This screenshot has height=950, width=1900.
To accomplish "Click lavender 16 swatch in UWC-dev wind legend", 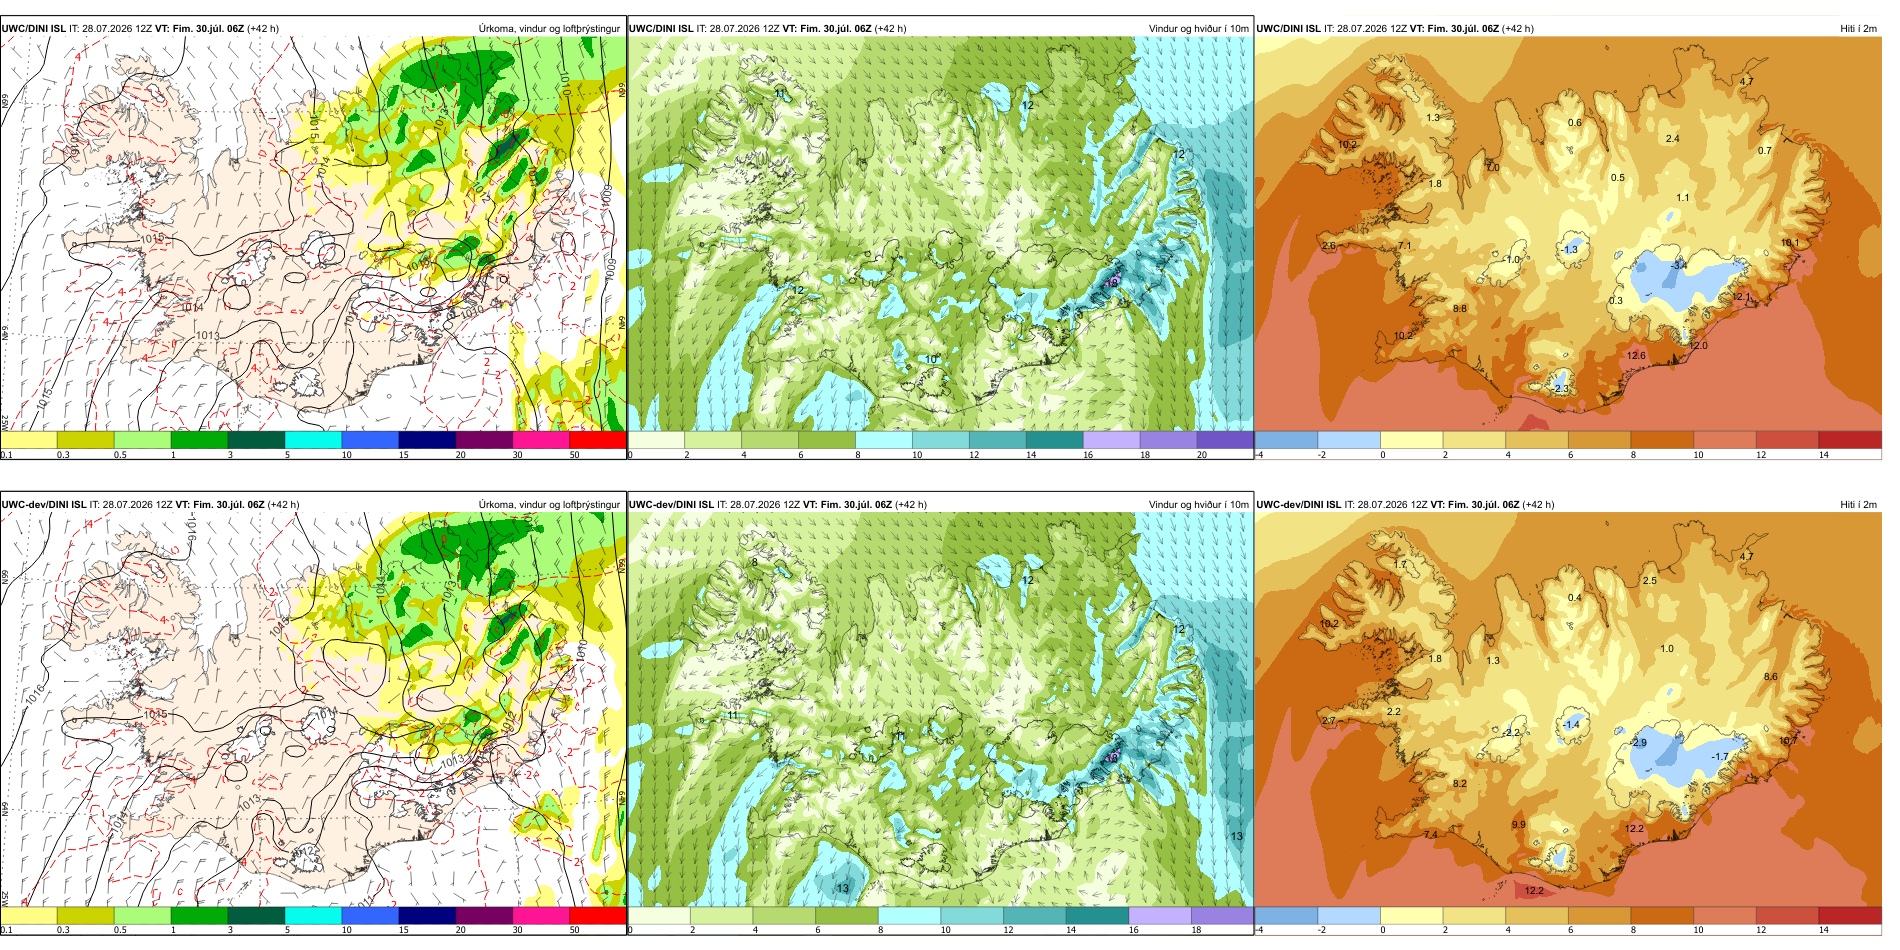I will (1159, 915).
